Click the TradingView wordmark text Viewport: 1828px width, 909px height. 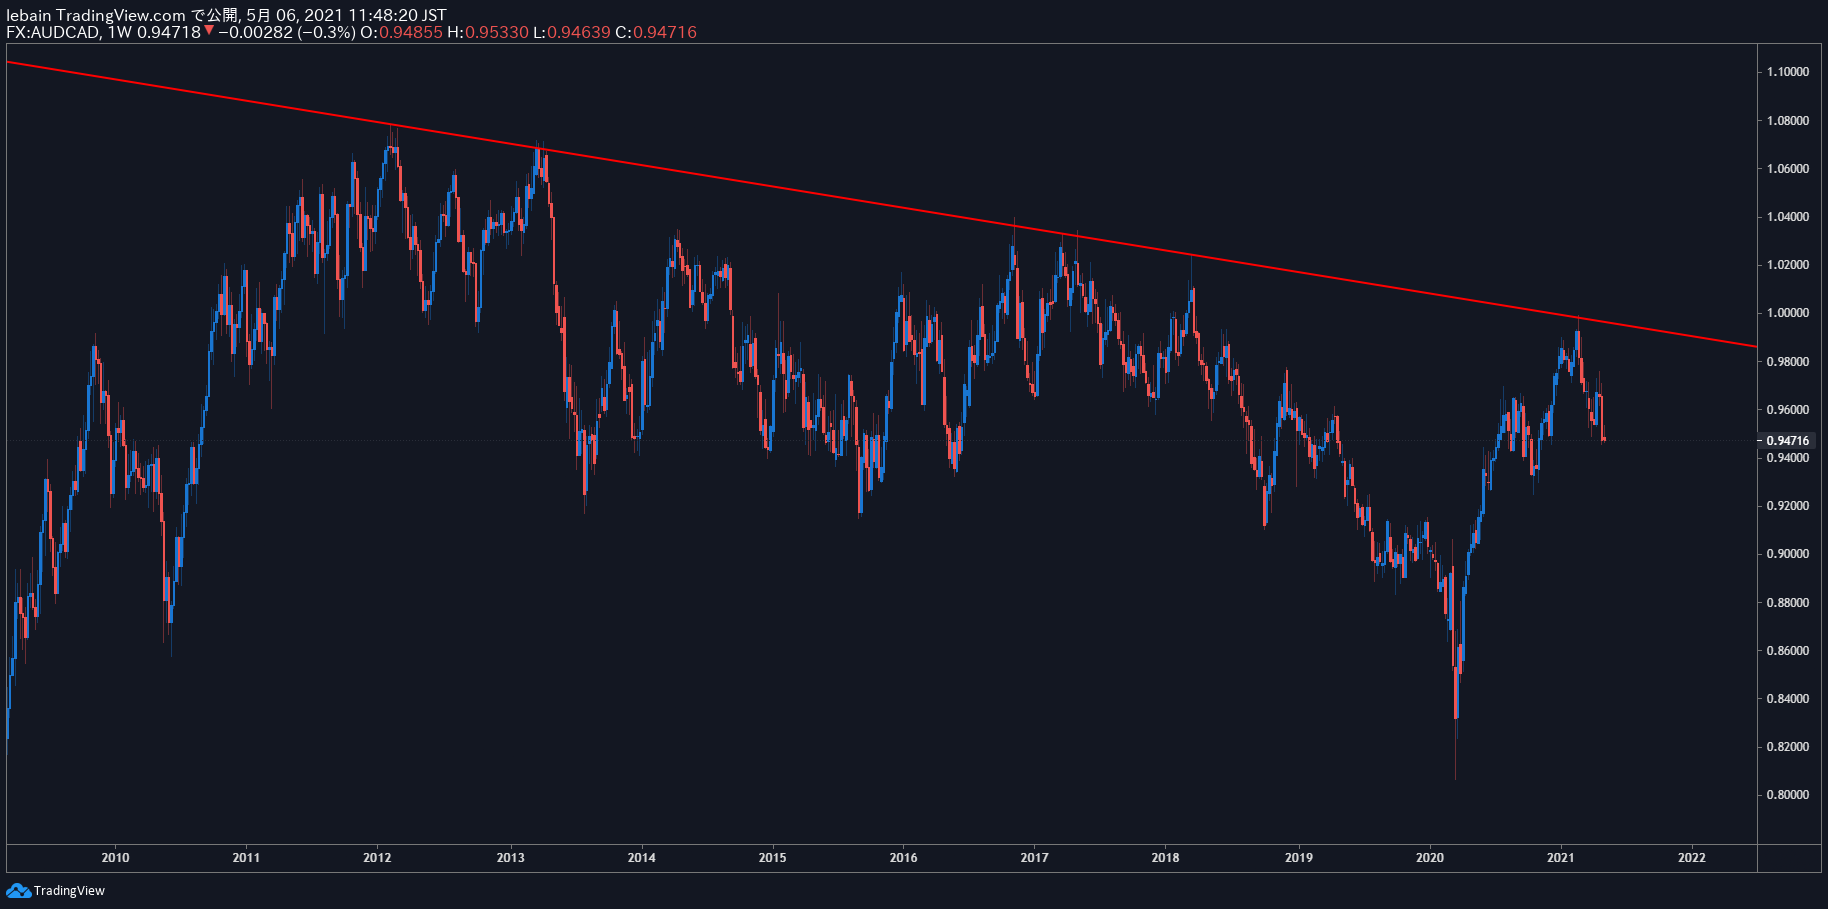69,891
